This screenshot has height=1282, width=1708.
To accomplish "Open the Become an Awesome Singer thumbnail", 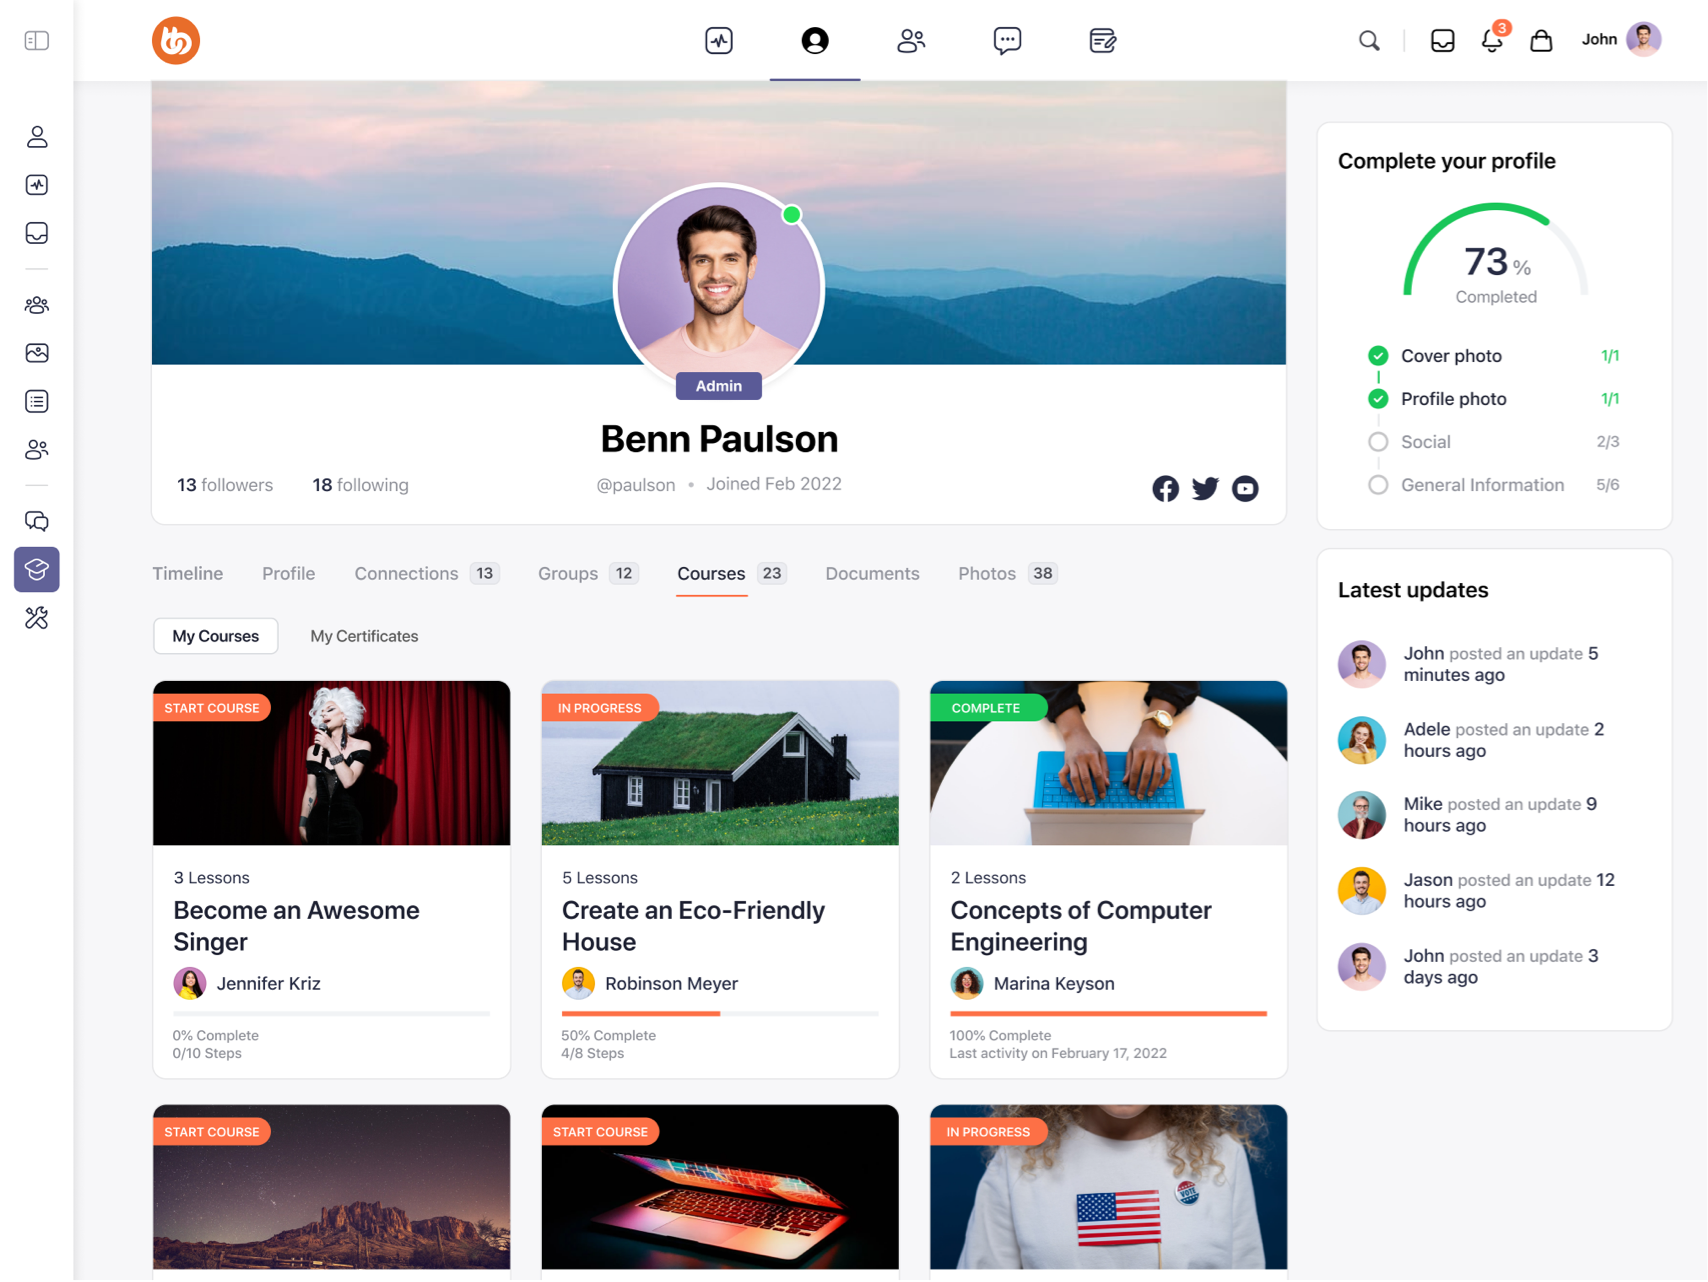I will [x=331, y=763].
